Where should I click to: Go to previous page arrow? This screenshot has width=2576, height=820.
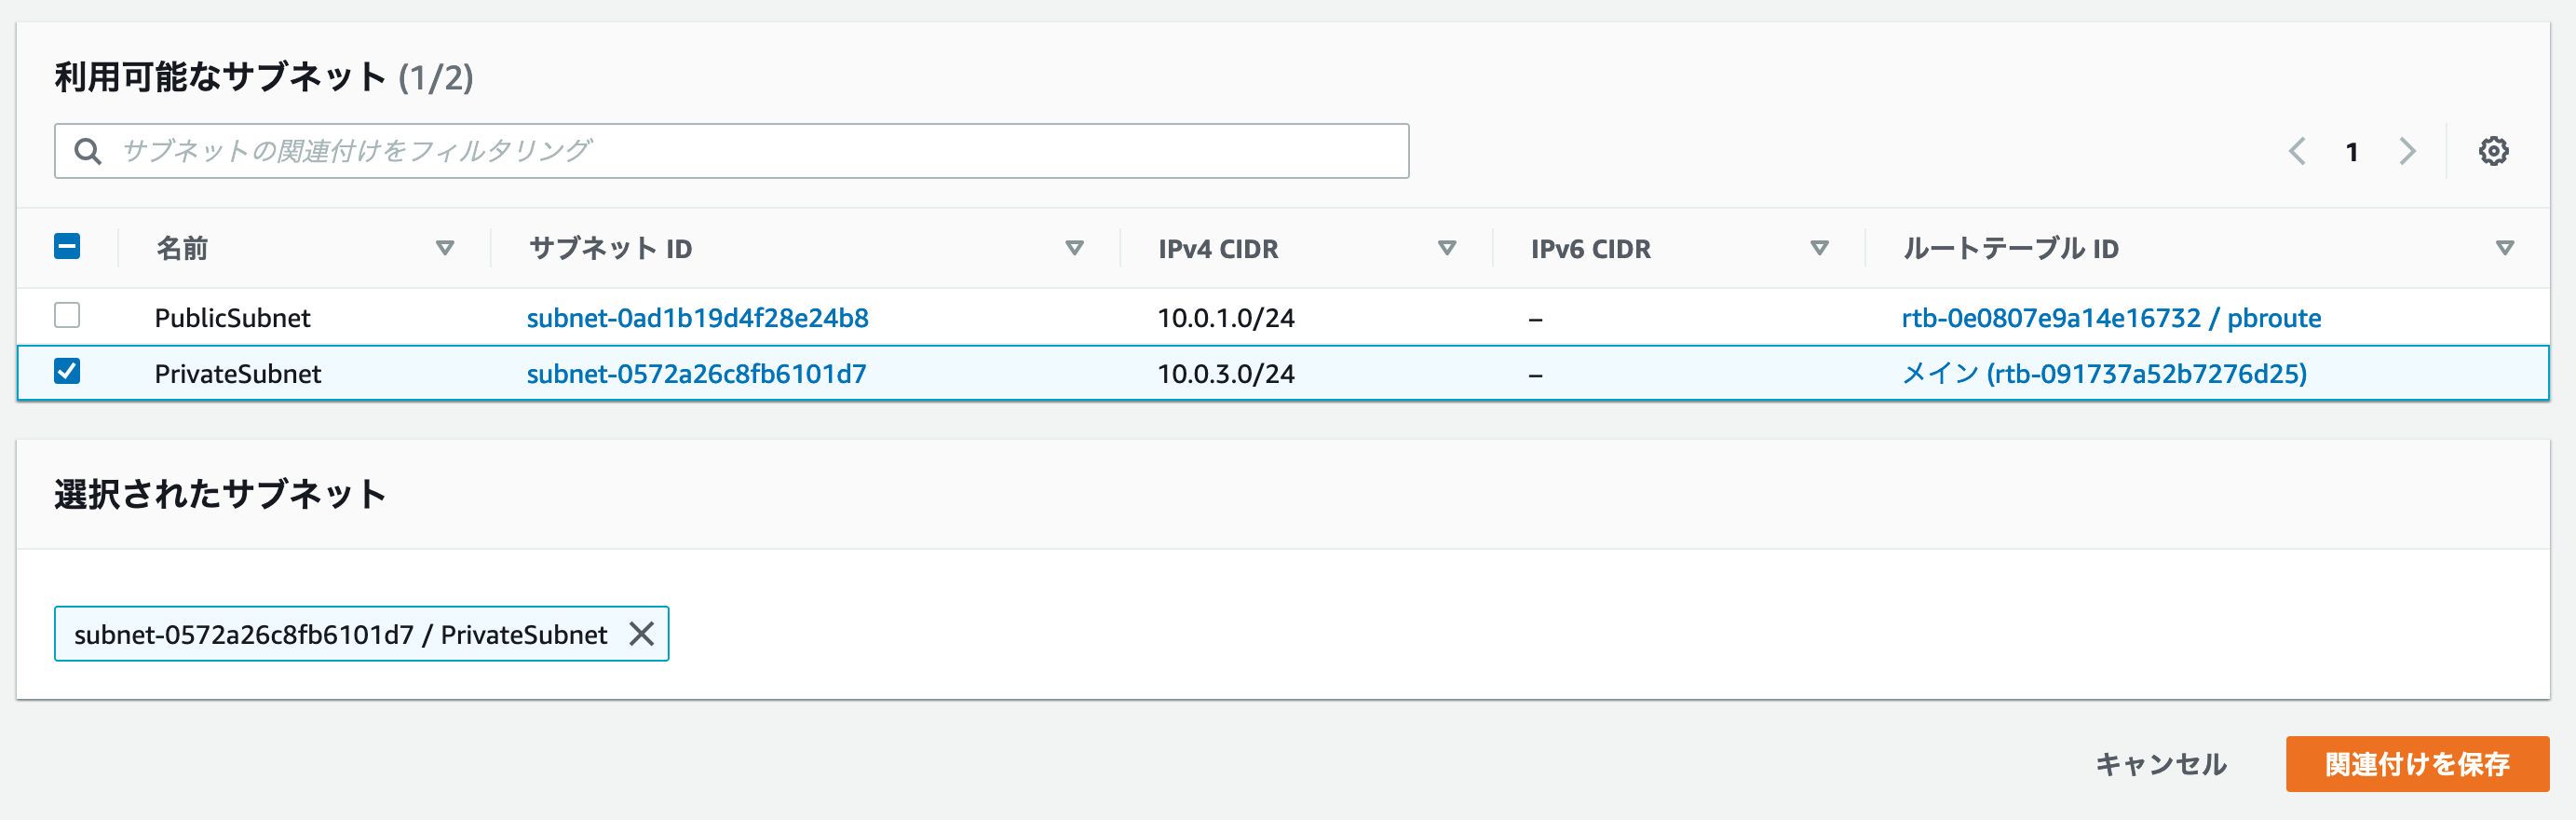click(x=2297, y=151)
